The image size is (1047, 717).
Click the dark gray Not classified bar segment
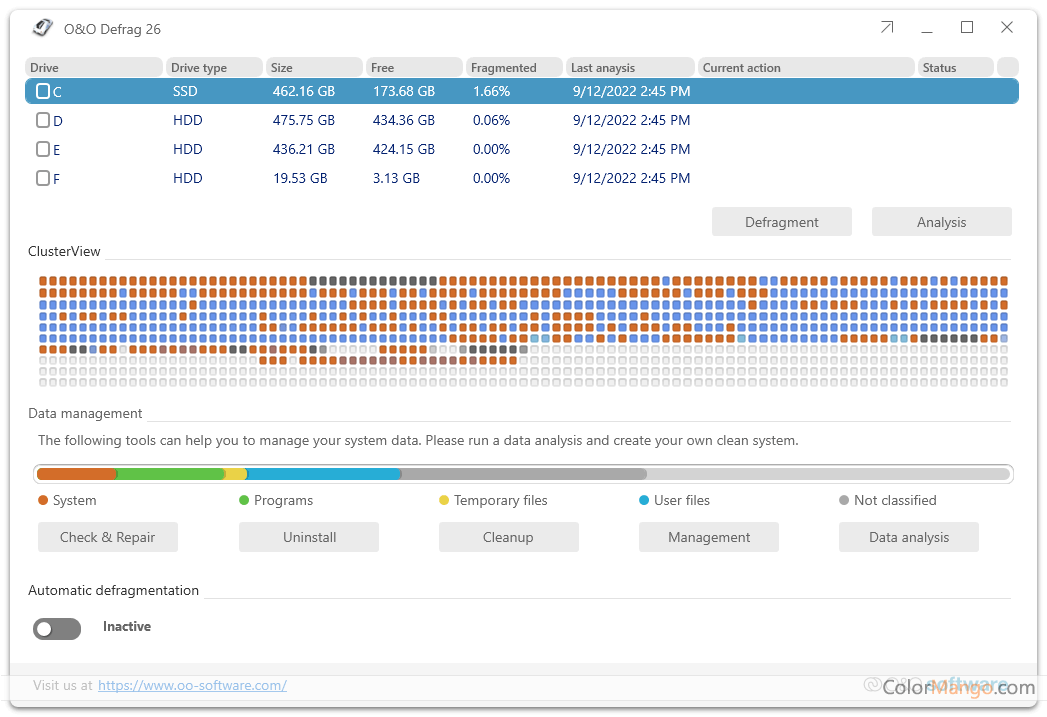[x=524, y=474]
